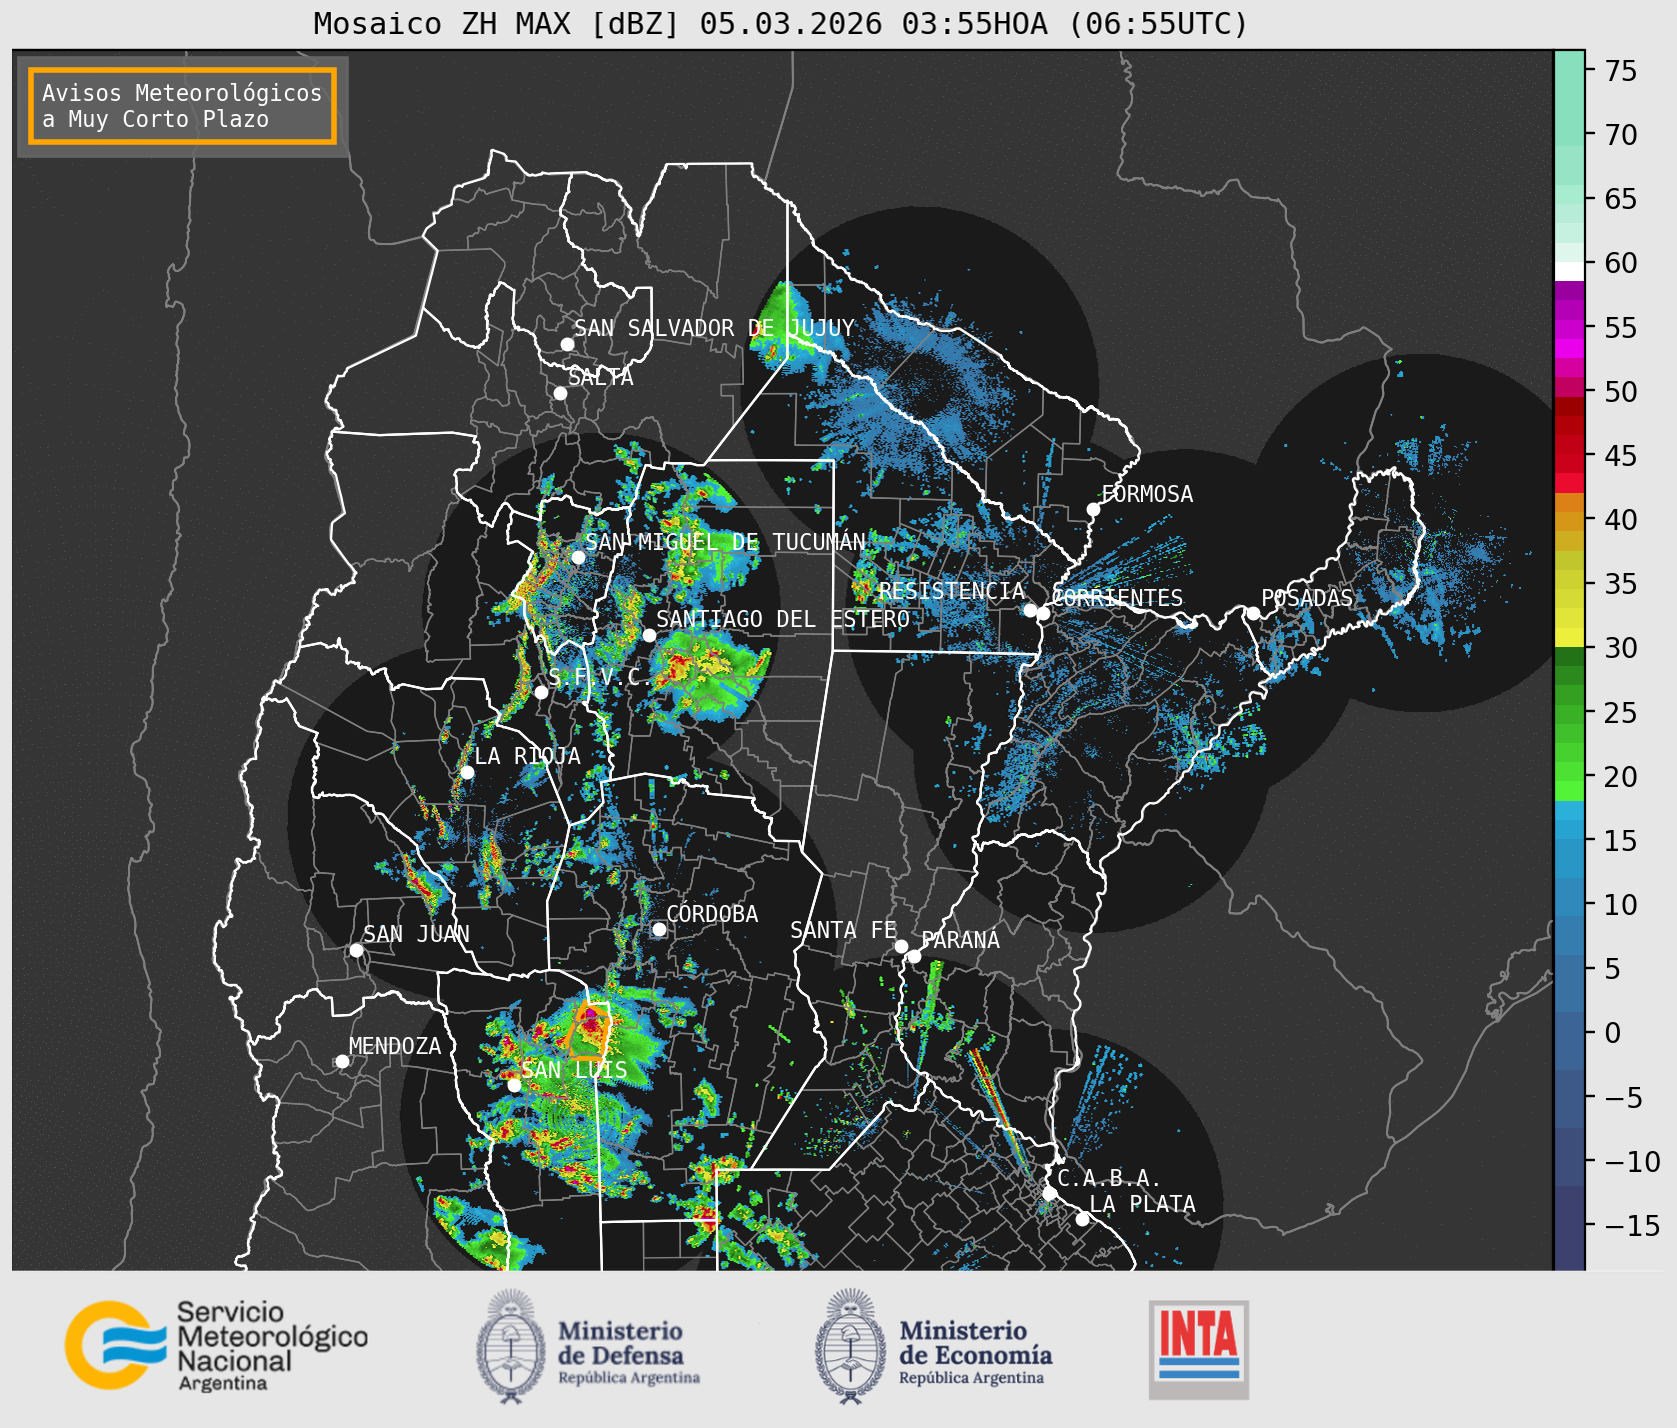This screenshot has height=1428, width=1677.
Task: Click the Paraná city dot
Action: point(914,956)
